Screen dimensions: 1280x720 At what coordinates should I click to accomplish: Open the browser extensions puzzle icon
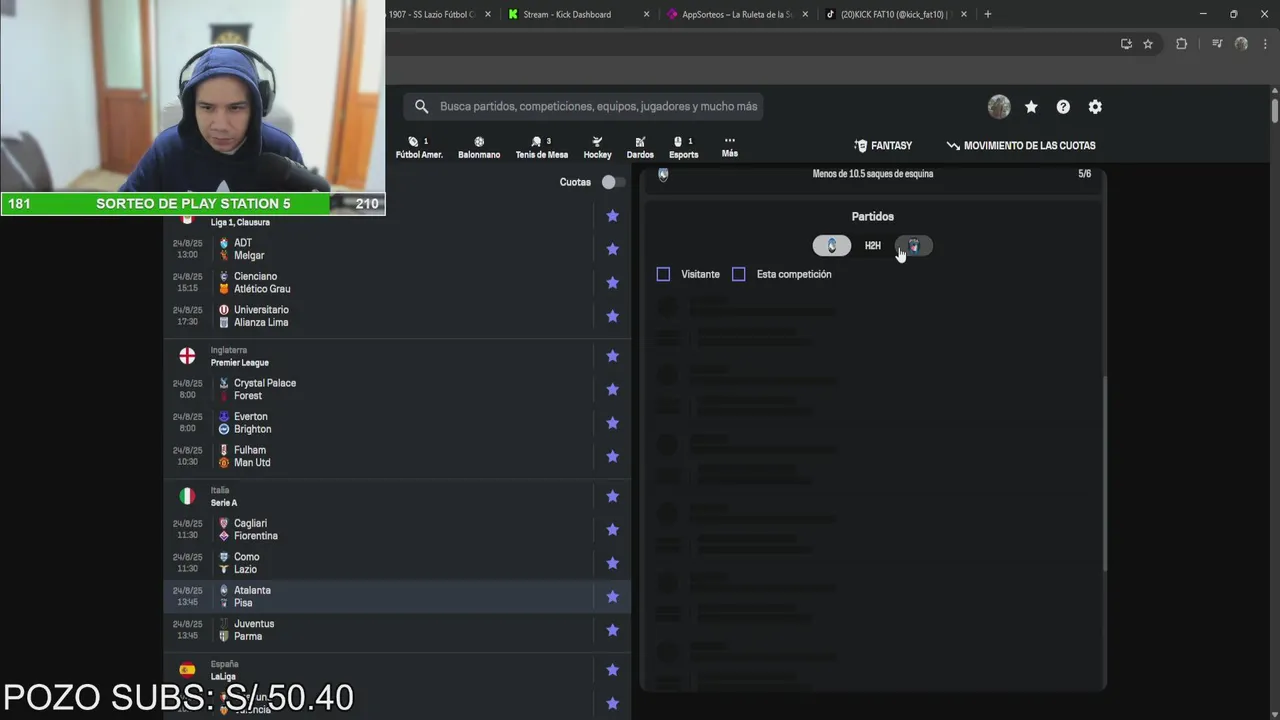(1181, 44)
